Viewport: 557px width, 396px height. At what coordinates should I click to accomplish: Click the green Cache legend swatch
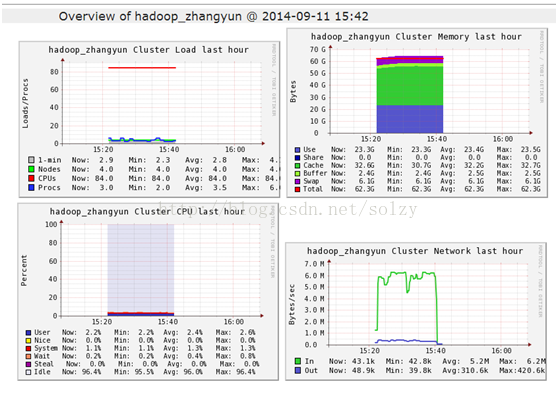(298, 166)
